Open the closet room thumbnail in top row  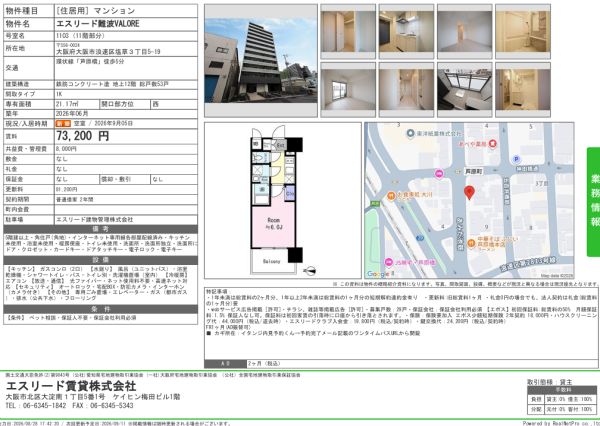click(348, 31)
